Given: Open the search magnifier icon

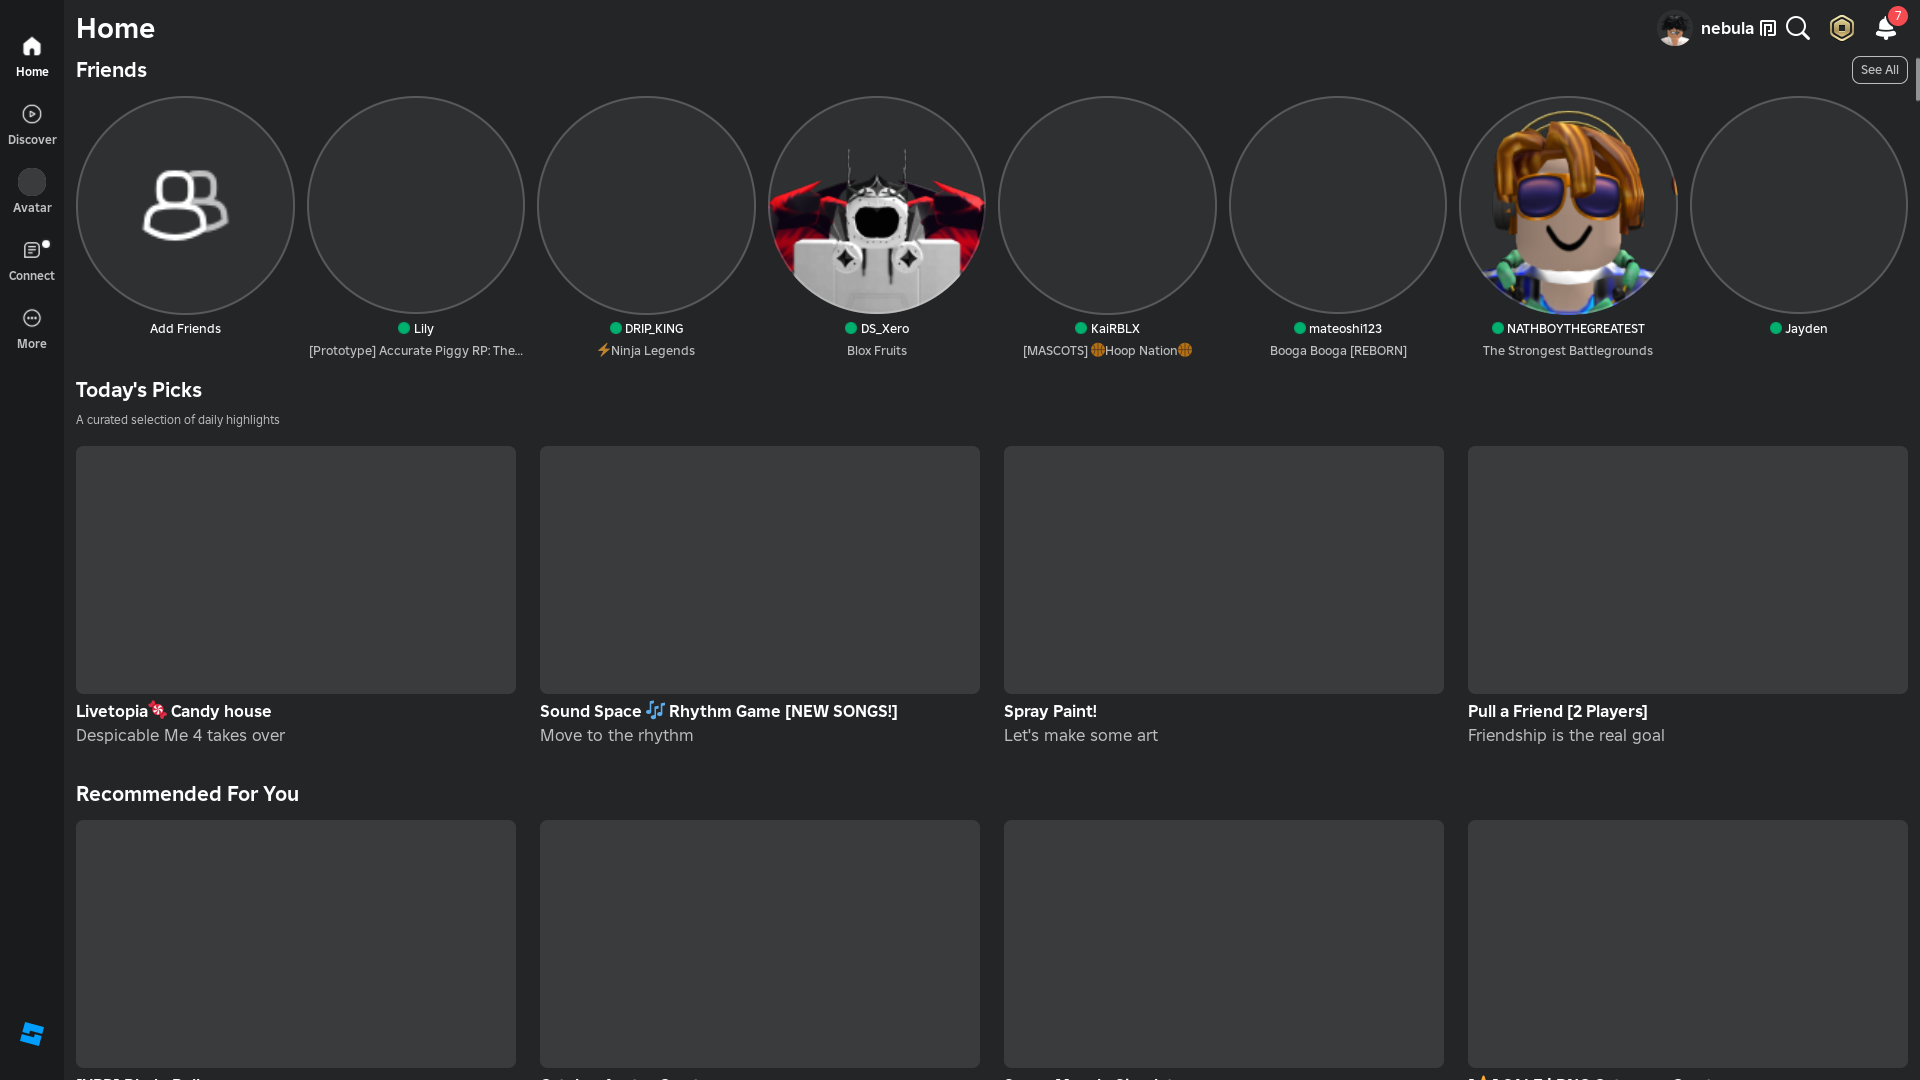Looking at the screenshot, I should tap(1798, 28).
